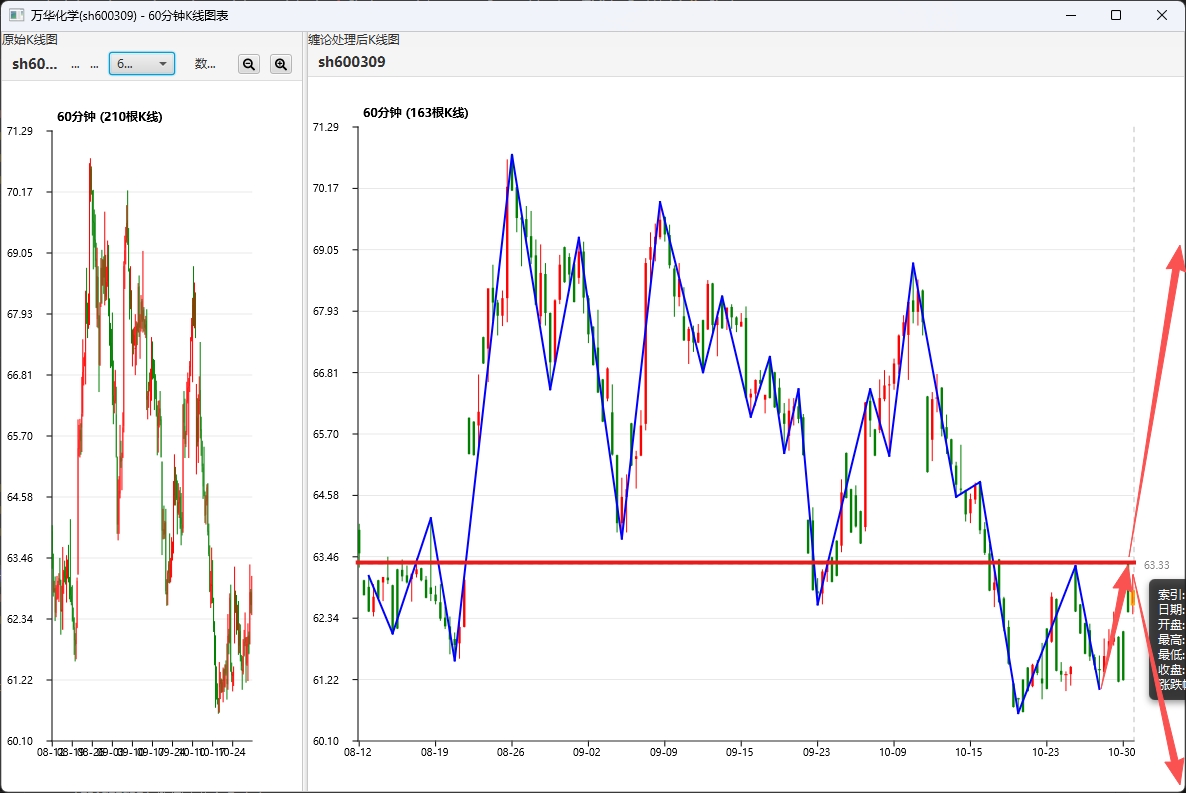
Task: Click the 67.93 price label on left chart
Action: click(x=20, y=314)
